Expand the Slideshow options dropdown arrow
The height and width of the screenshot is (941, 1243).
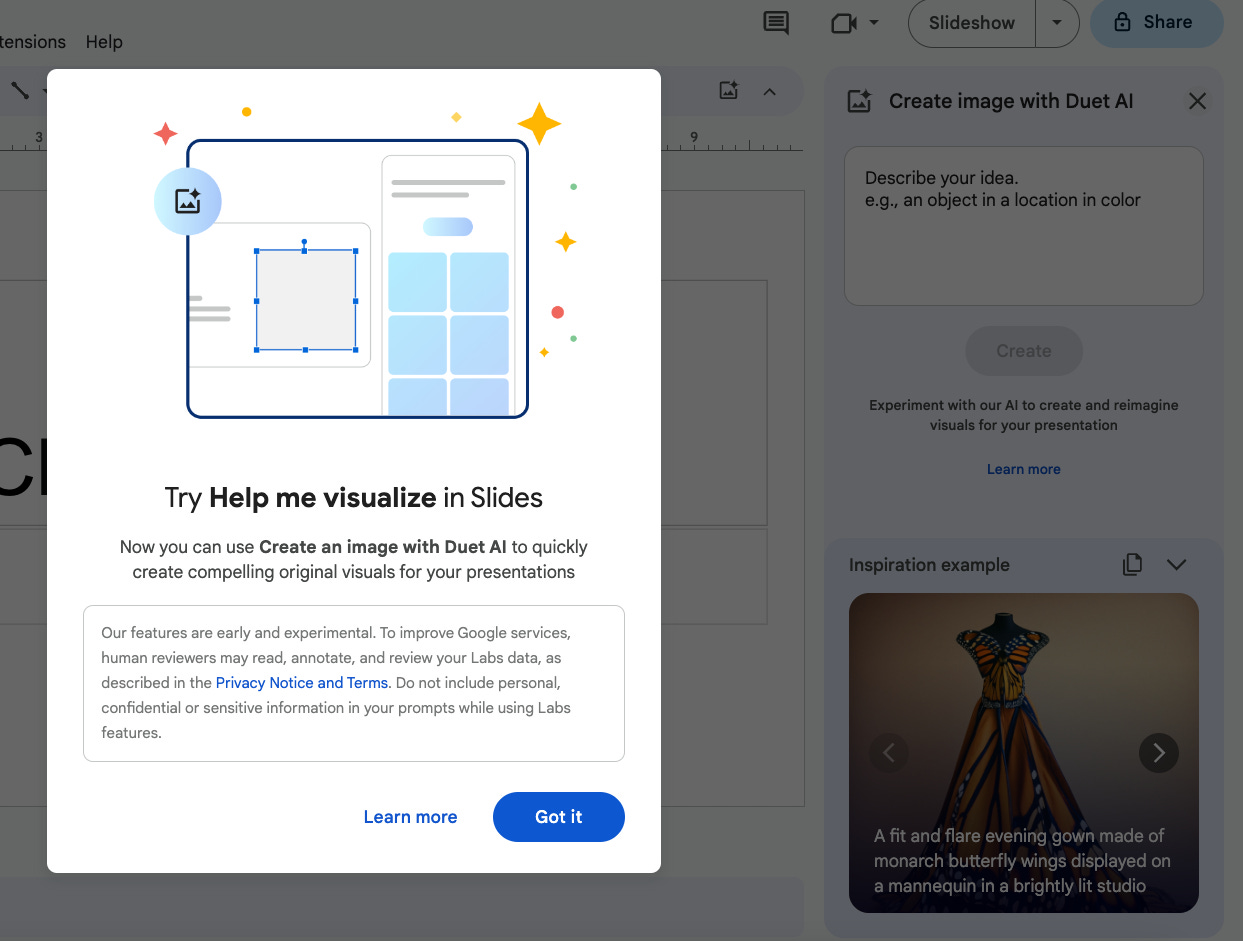coord(1057,23)
